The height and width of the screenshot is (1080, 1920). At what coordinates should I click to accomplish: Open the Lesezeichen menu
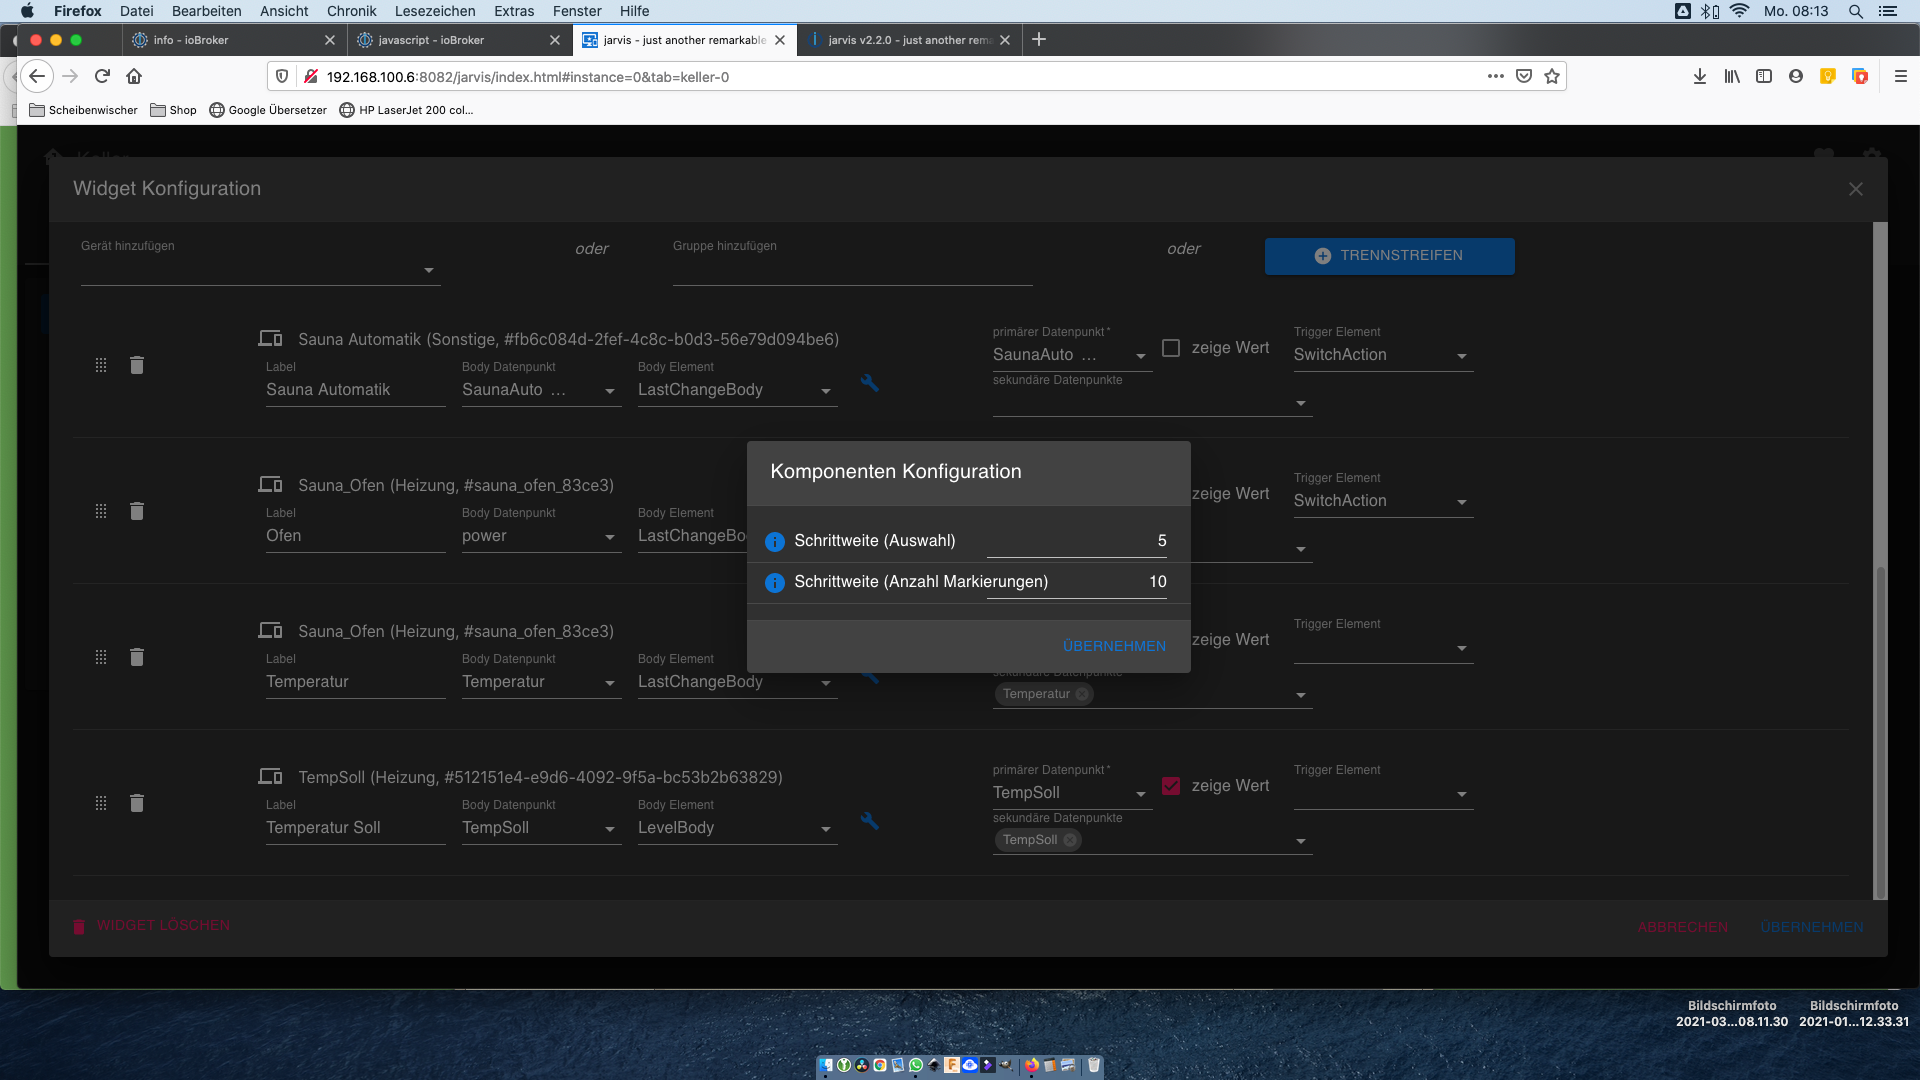[435, 11]
